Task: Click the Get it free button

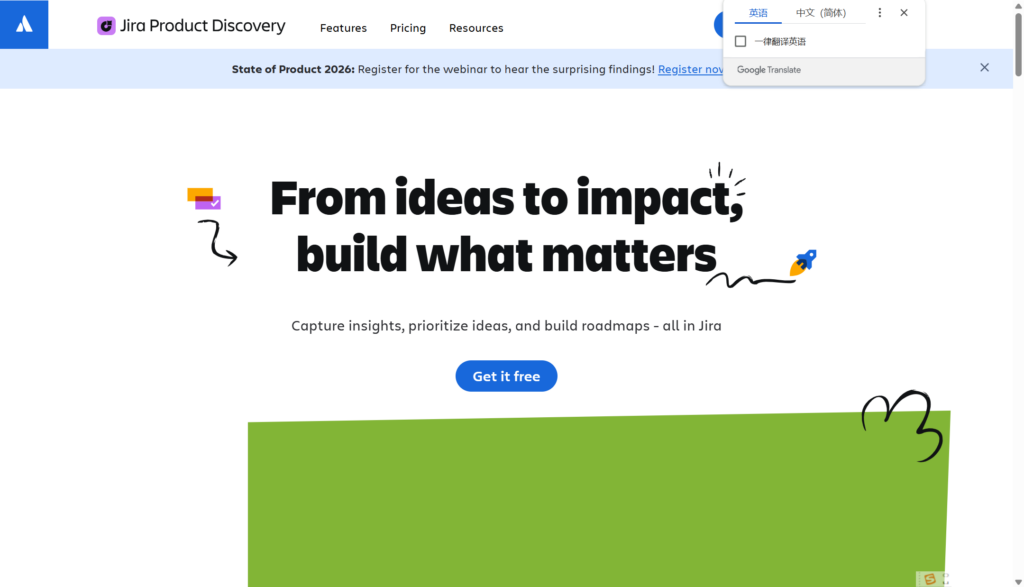Action: pyautogui.click(x=506, y=376)
